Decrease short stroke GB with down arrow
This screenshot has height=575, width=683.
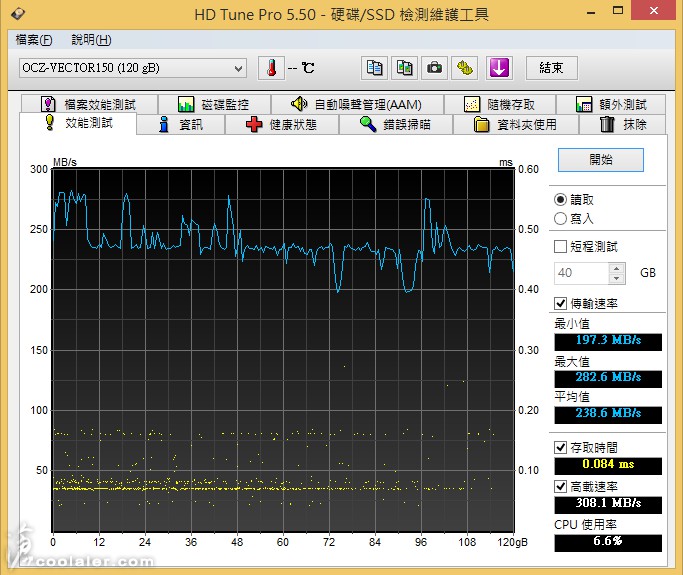click(617, 278)
